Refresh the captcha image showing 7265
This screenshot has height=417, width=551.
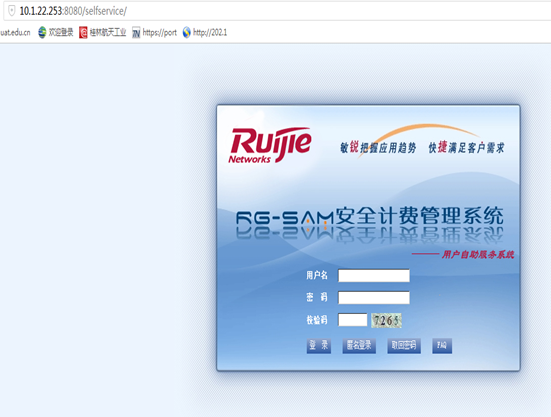[386, 320]
